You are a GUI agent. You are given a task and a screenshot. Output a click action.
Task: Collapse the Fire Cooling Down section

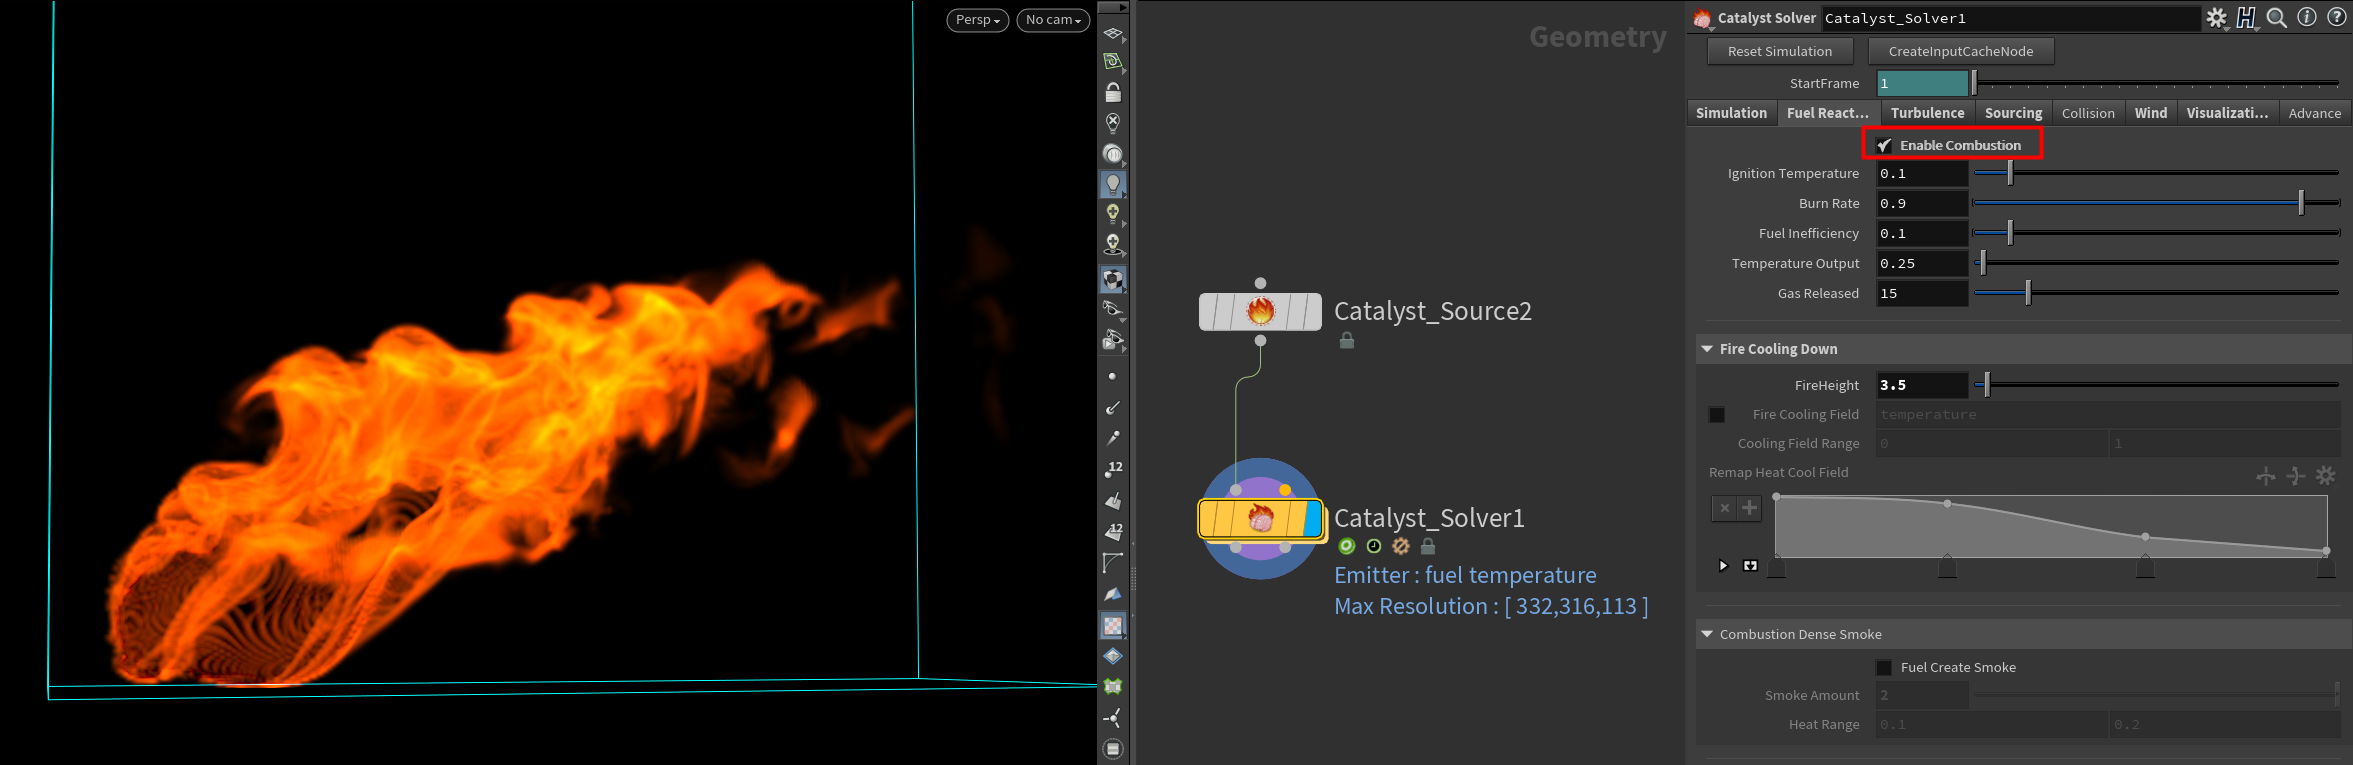coord(1707,349)
